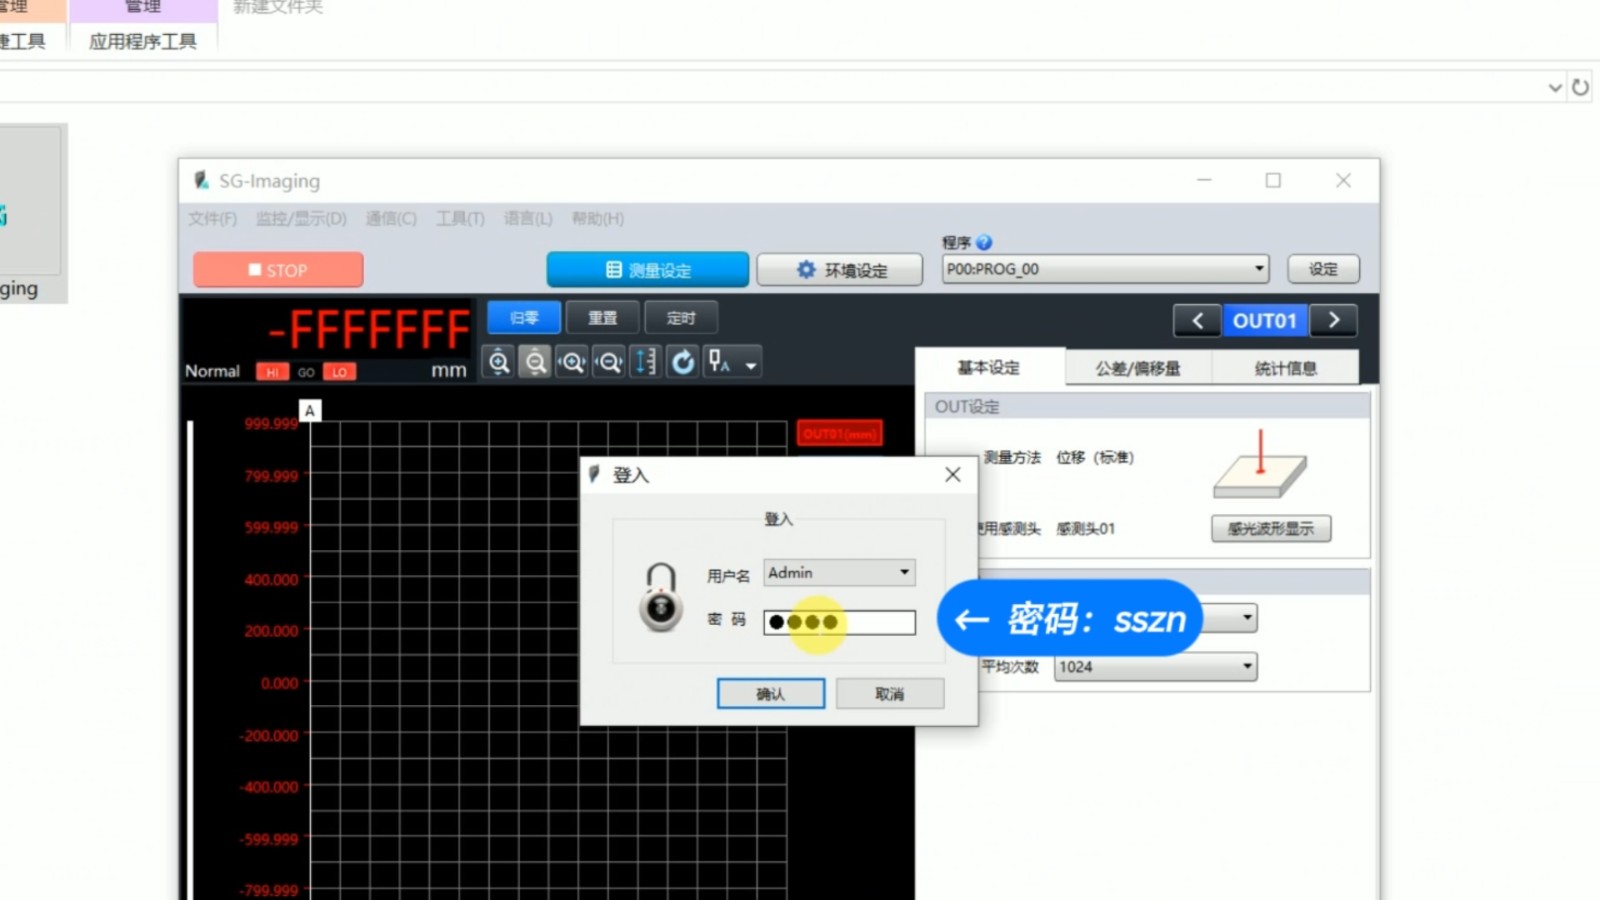Image resolution: width=1600 pixels, height=900 pixels.
Task: Go to previous output with left arrow
Action: 1197,320
